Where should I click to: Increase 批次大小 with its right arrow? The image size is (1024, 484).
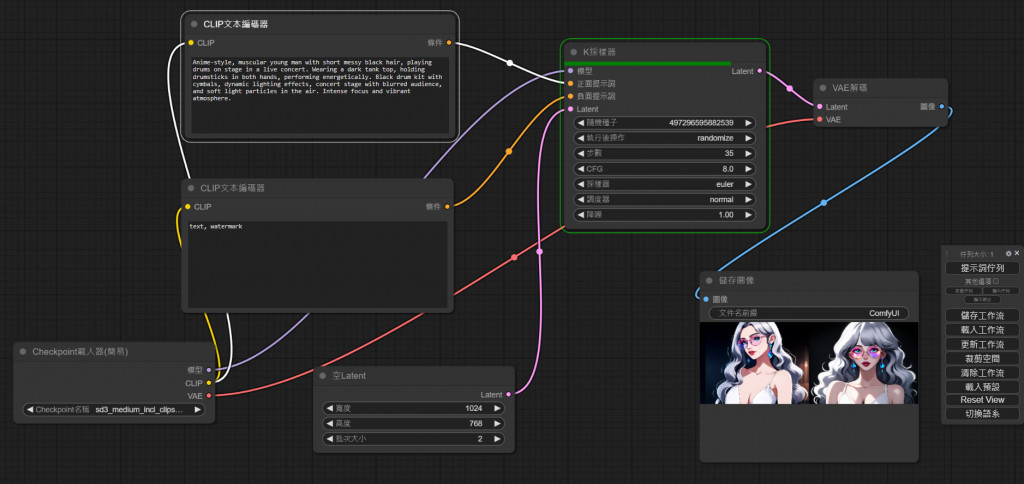pos(498,439)
